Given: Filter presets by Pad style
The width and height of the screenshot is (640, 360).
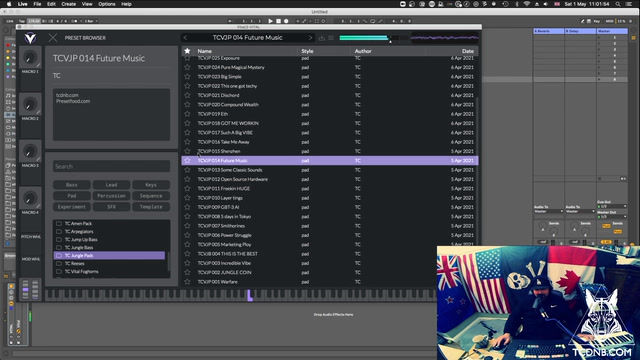Looking at the screenshot, I should point(71,196).
